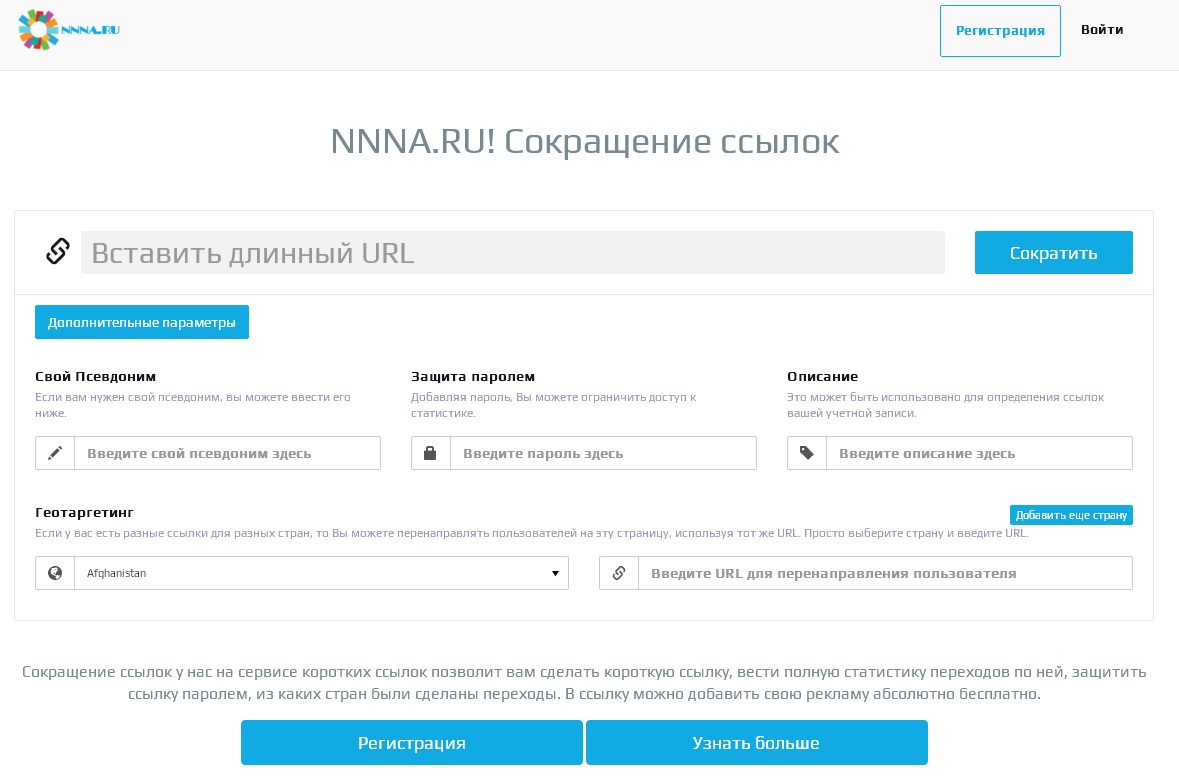
Task: Click the top Регистрация button in header
Action: 1000,31
